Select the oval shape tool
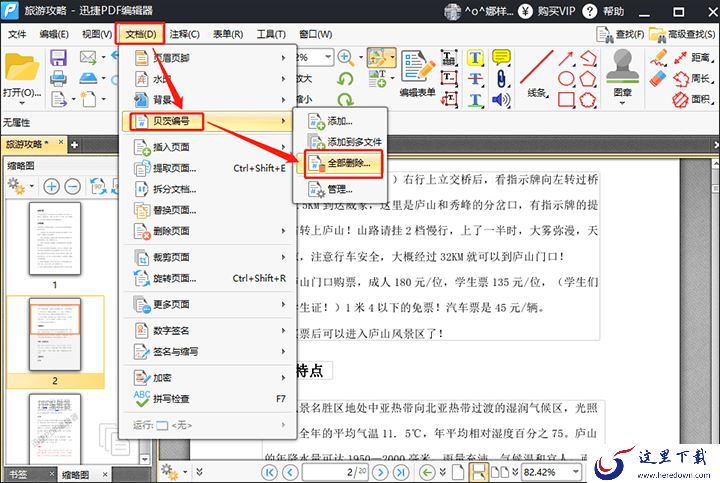 coord(566,79)
